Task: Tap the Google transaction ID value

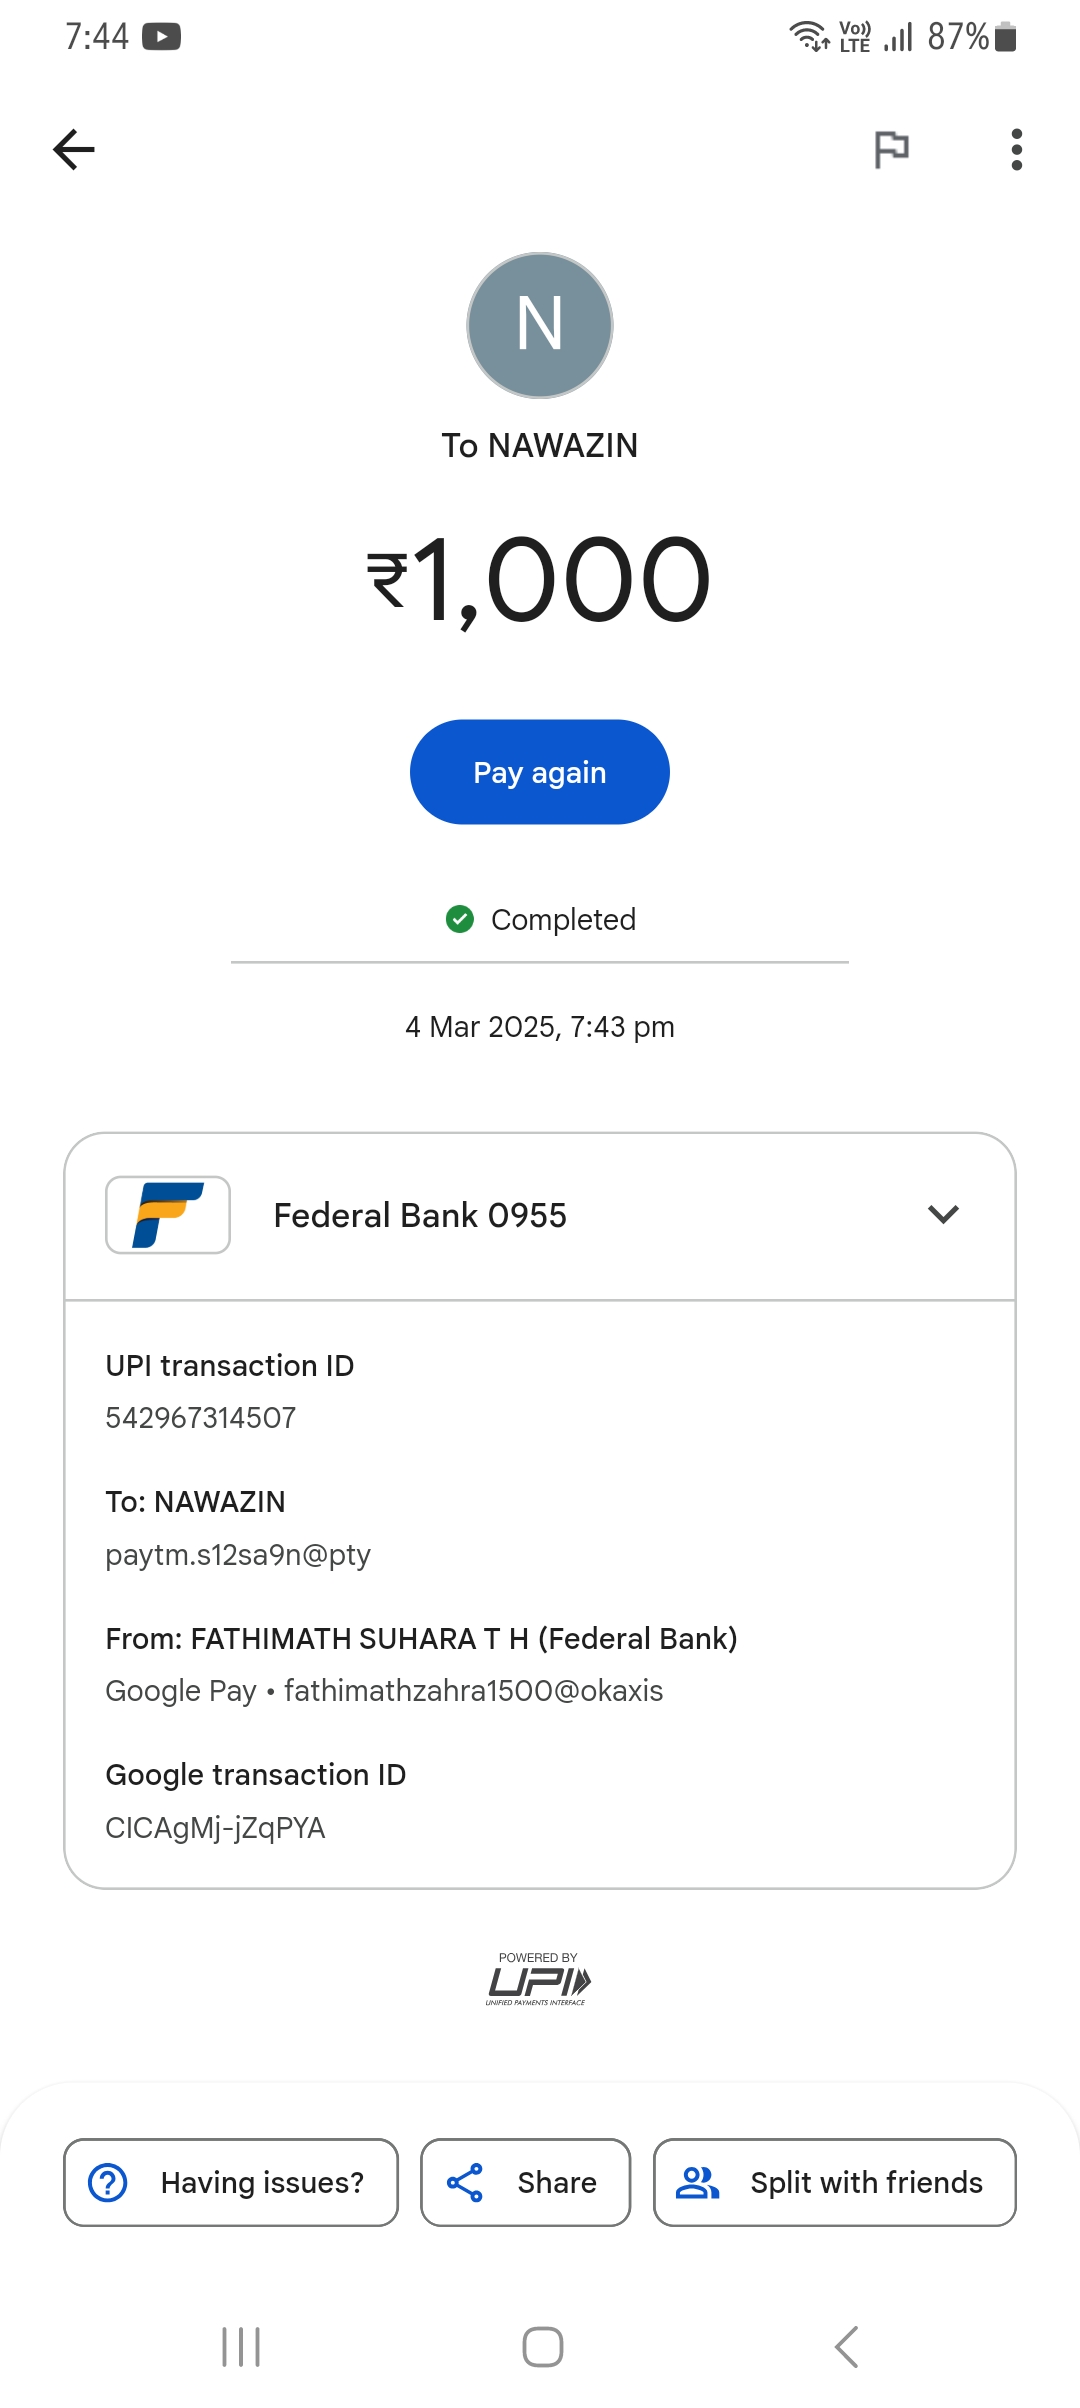Action: 216,1828
